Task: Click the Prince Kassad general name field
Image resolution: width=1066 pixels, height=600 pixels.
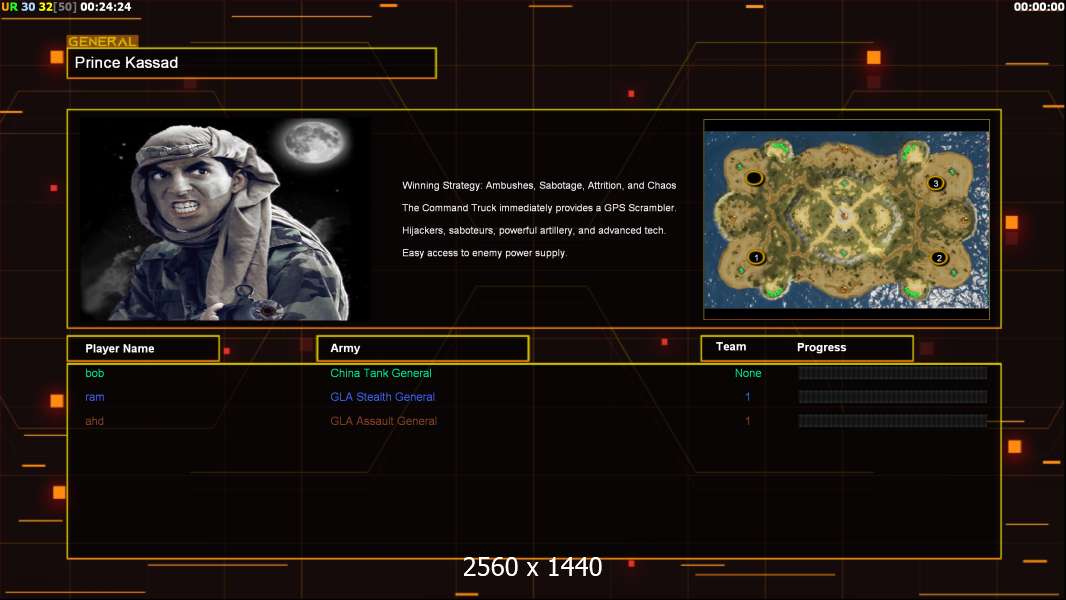Action: click(252, 63)
